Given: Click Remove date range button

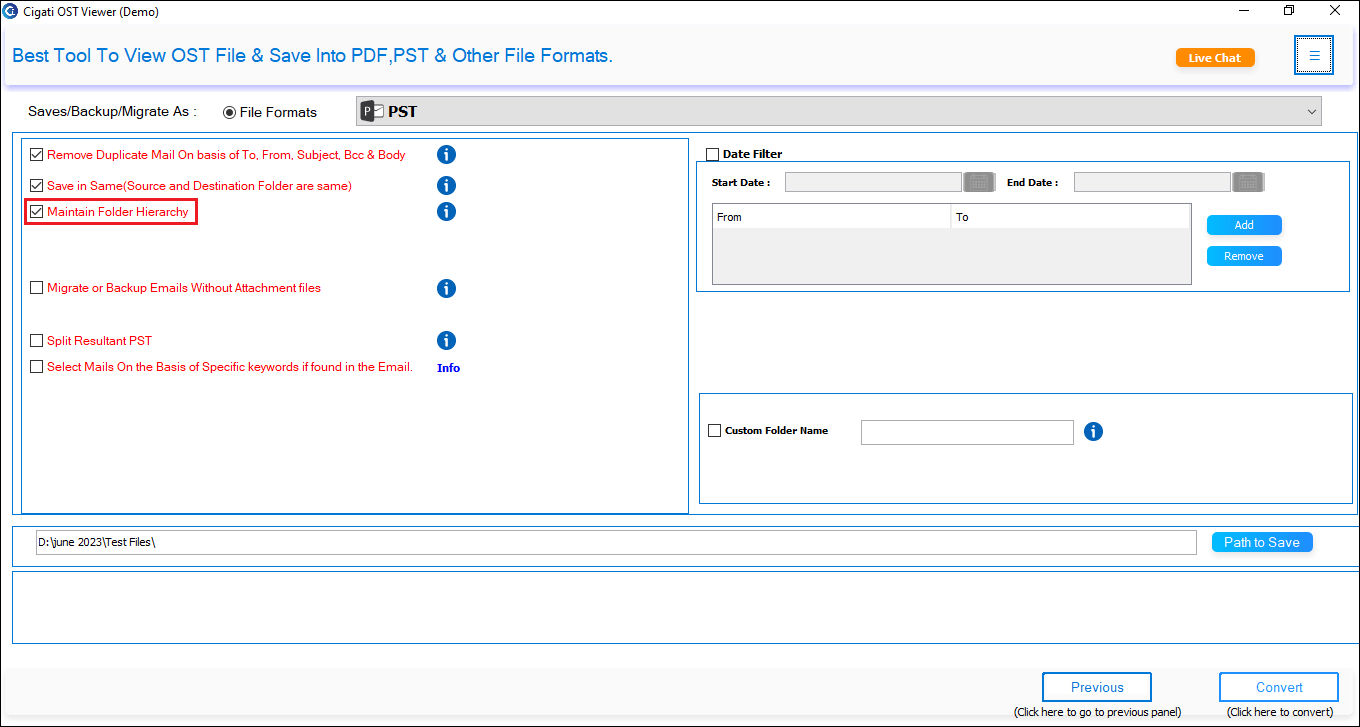Looking at the screenshot, I should click(x=1244, y=256).
